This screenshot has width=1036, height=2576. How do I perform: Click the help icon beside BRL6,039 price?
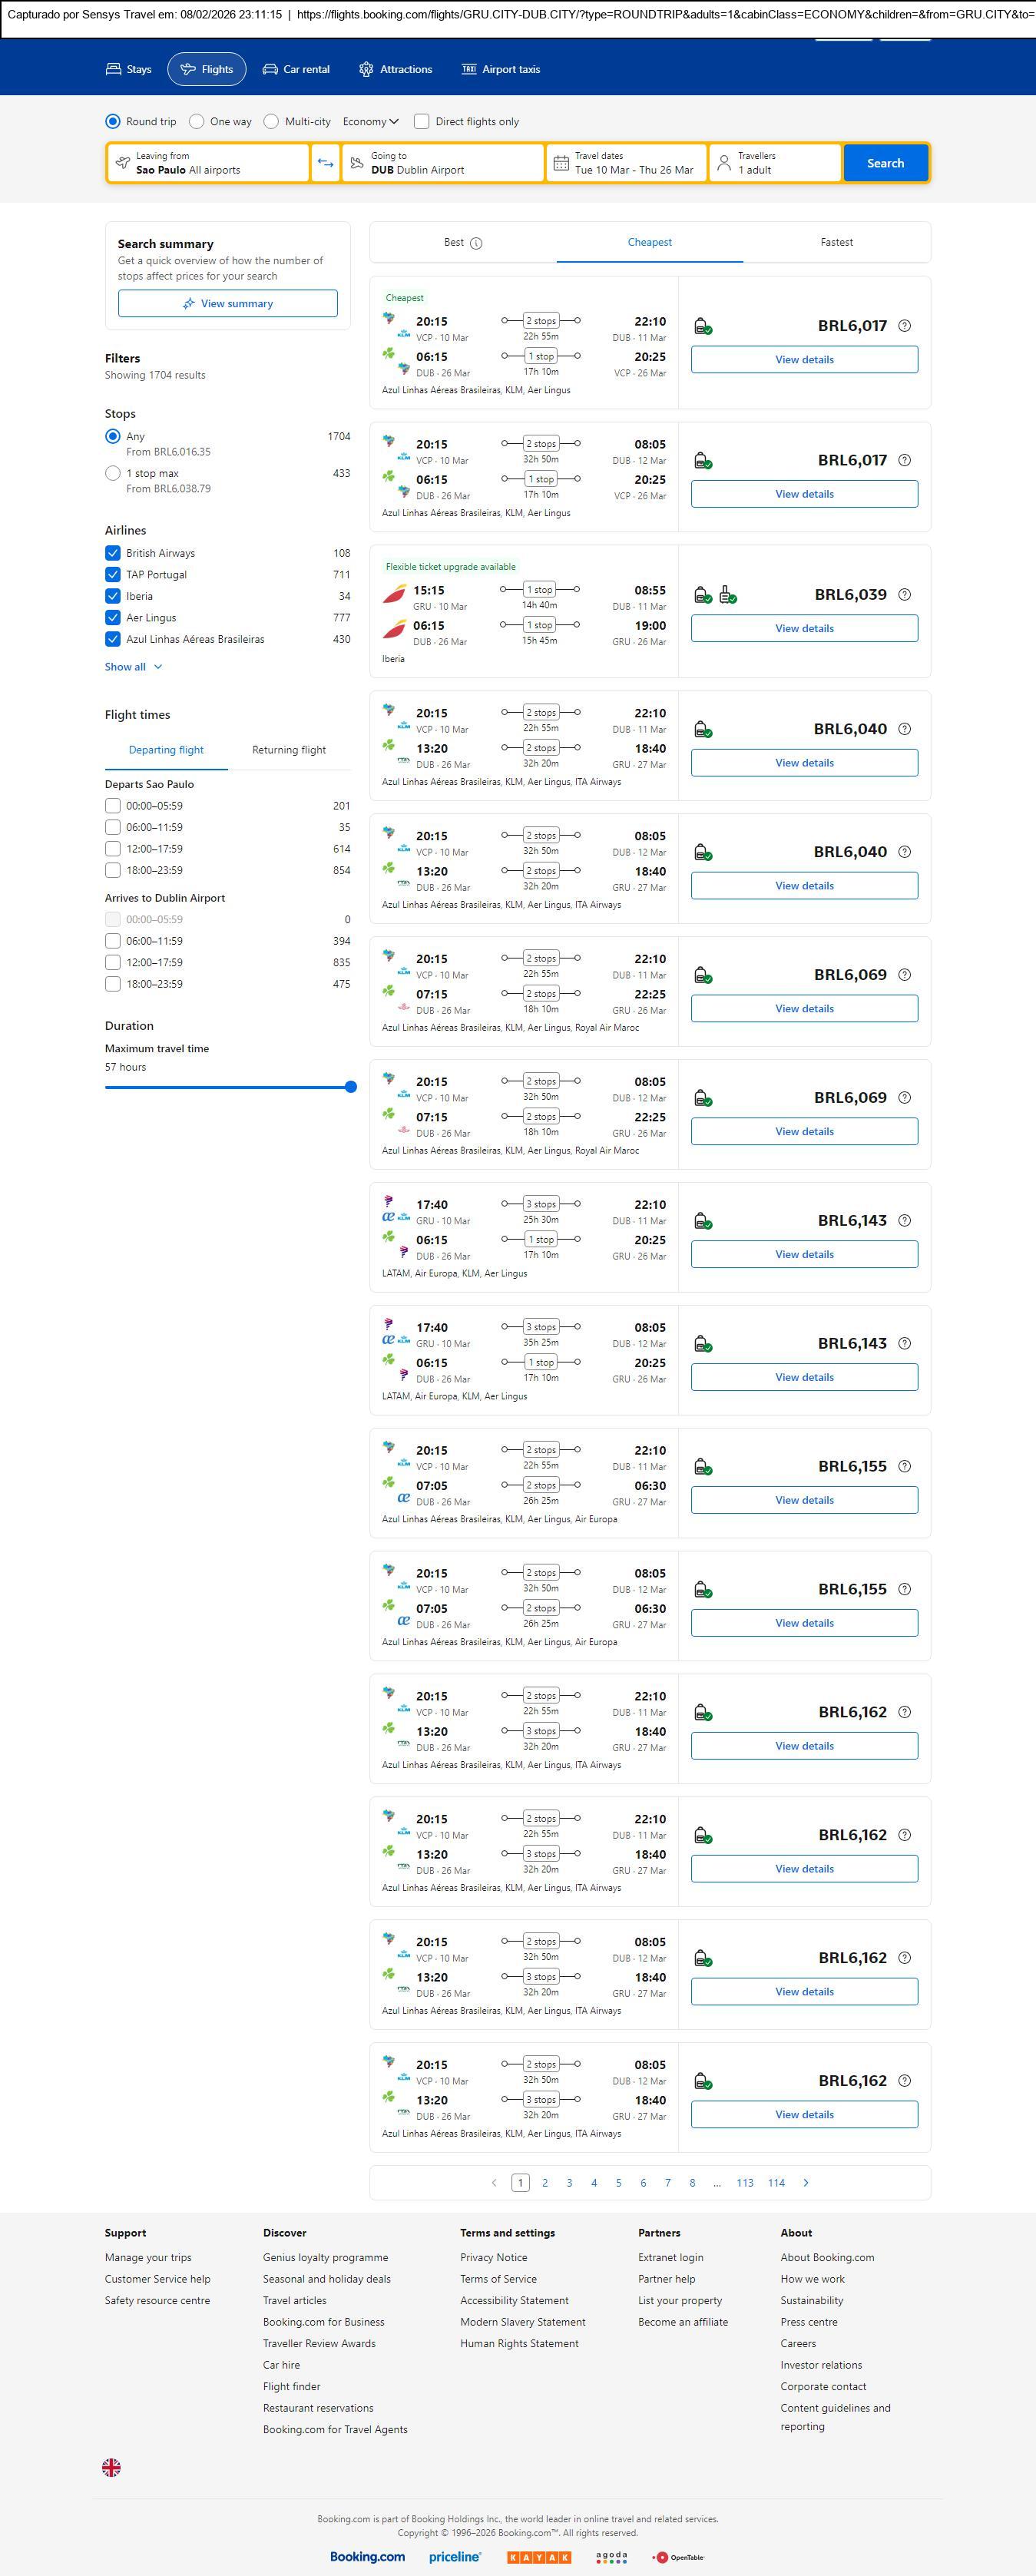coord(904,594)
